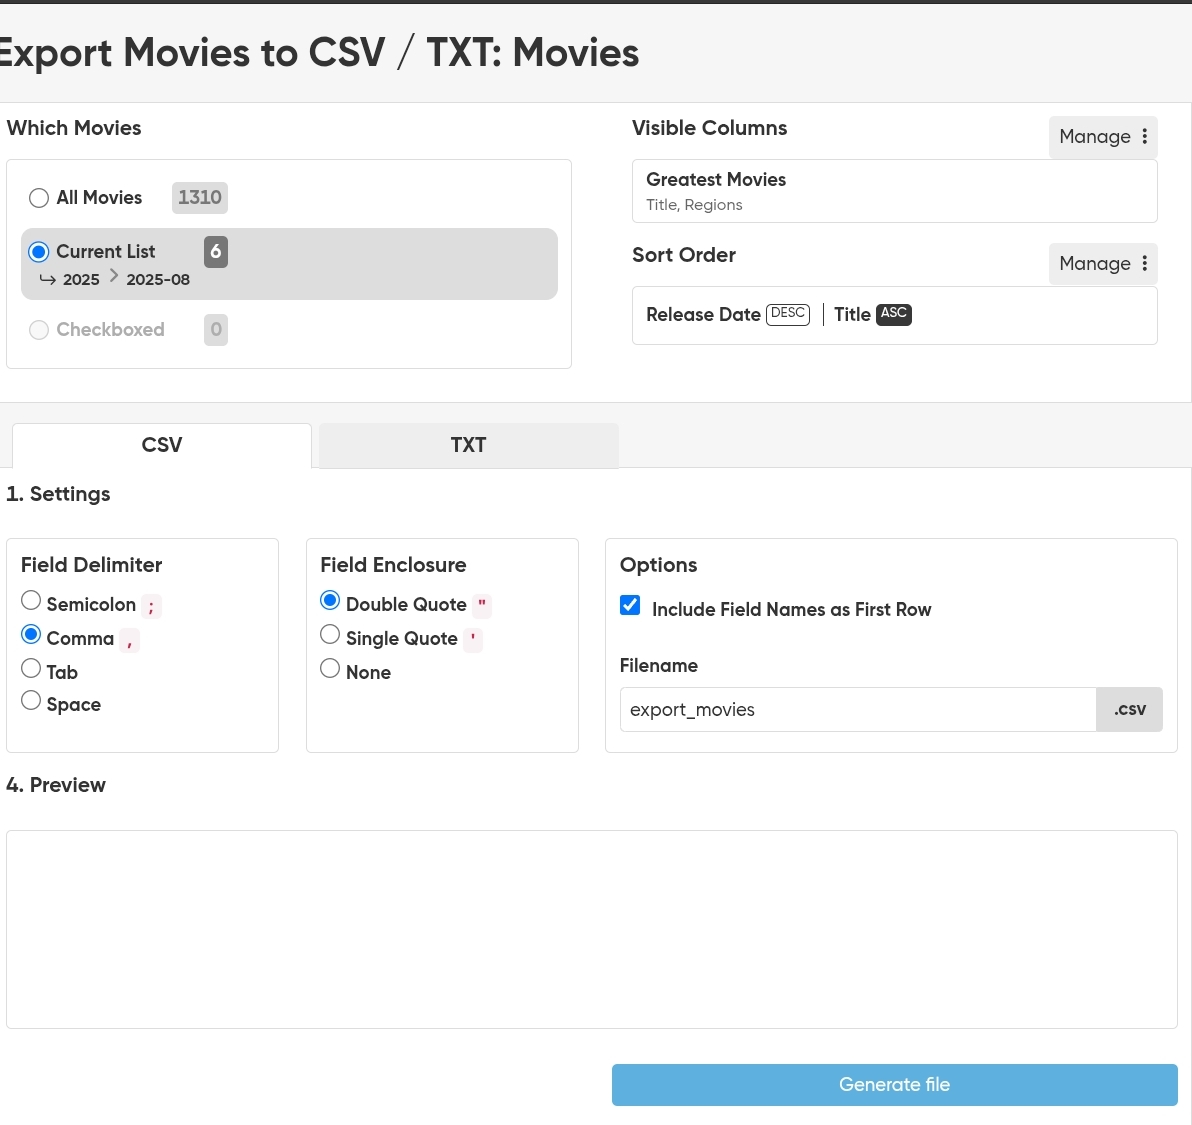Click the Generate file button
This screenshot has width=1192, height=1125.
pos(894,1085)
